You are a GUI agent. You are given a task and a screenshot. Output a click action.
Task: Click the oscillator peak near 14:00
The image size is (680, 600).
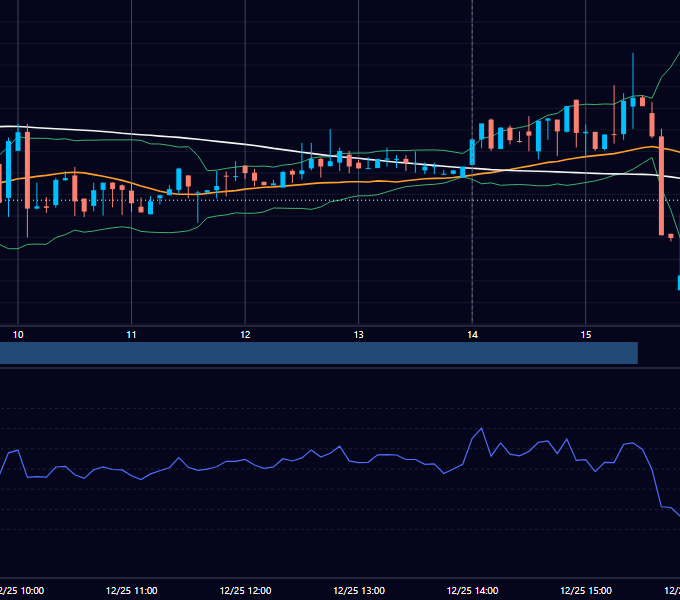(481, 429)
